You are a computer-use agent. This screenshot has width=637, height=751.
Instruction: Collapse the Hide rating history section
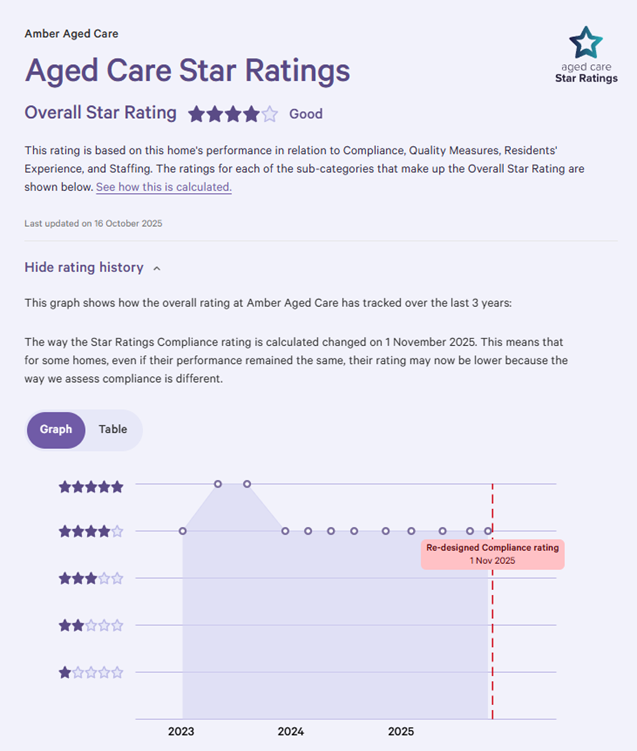click(x=84, y=268)
